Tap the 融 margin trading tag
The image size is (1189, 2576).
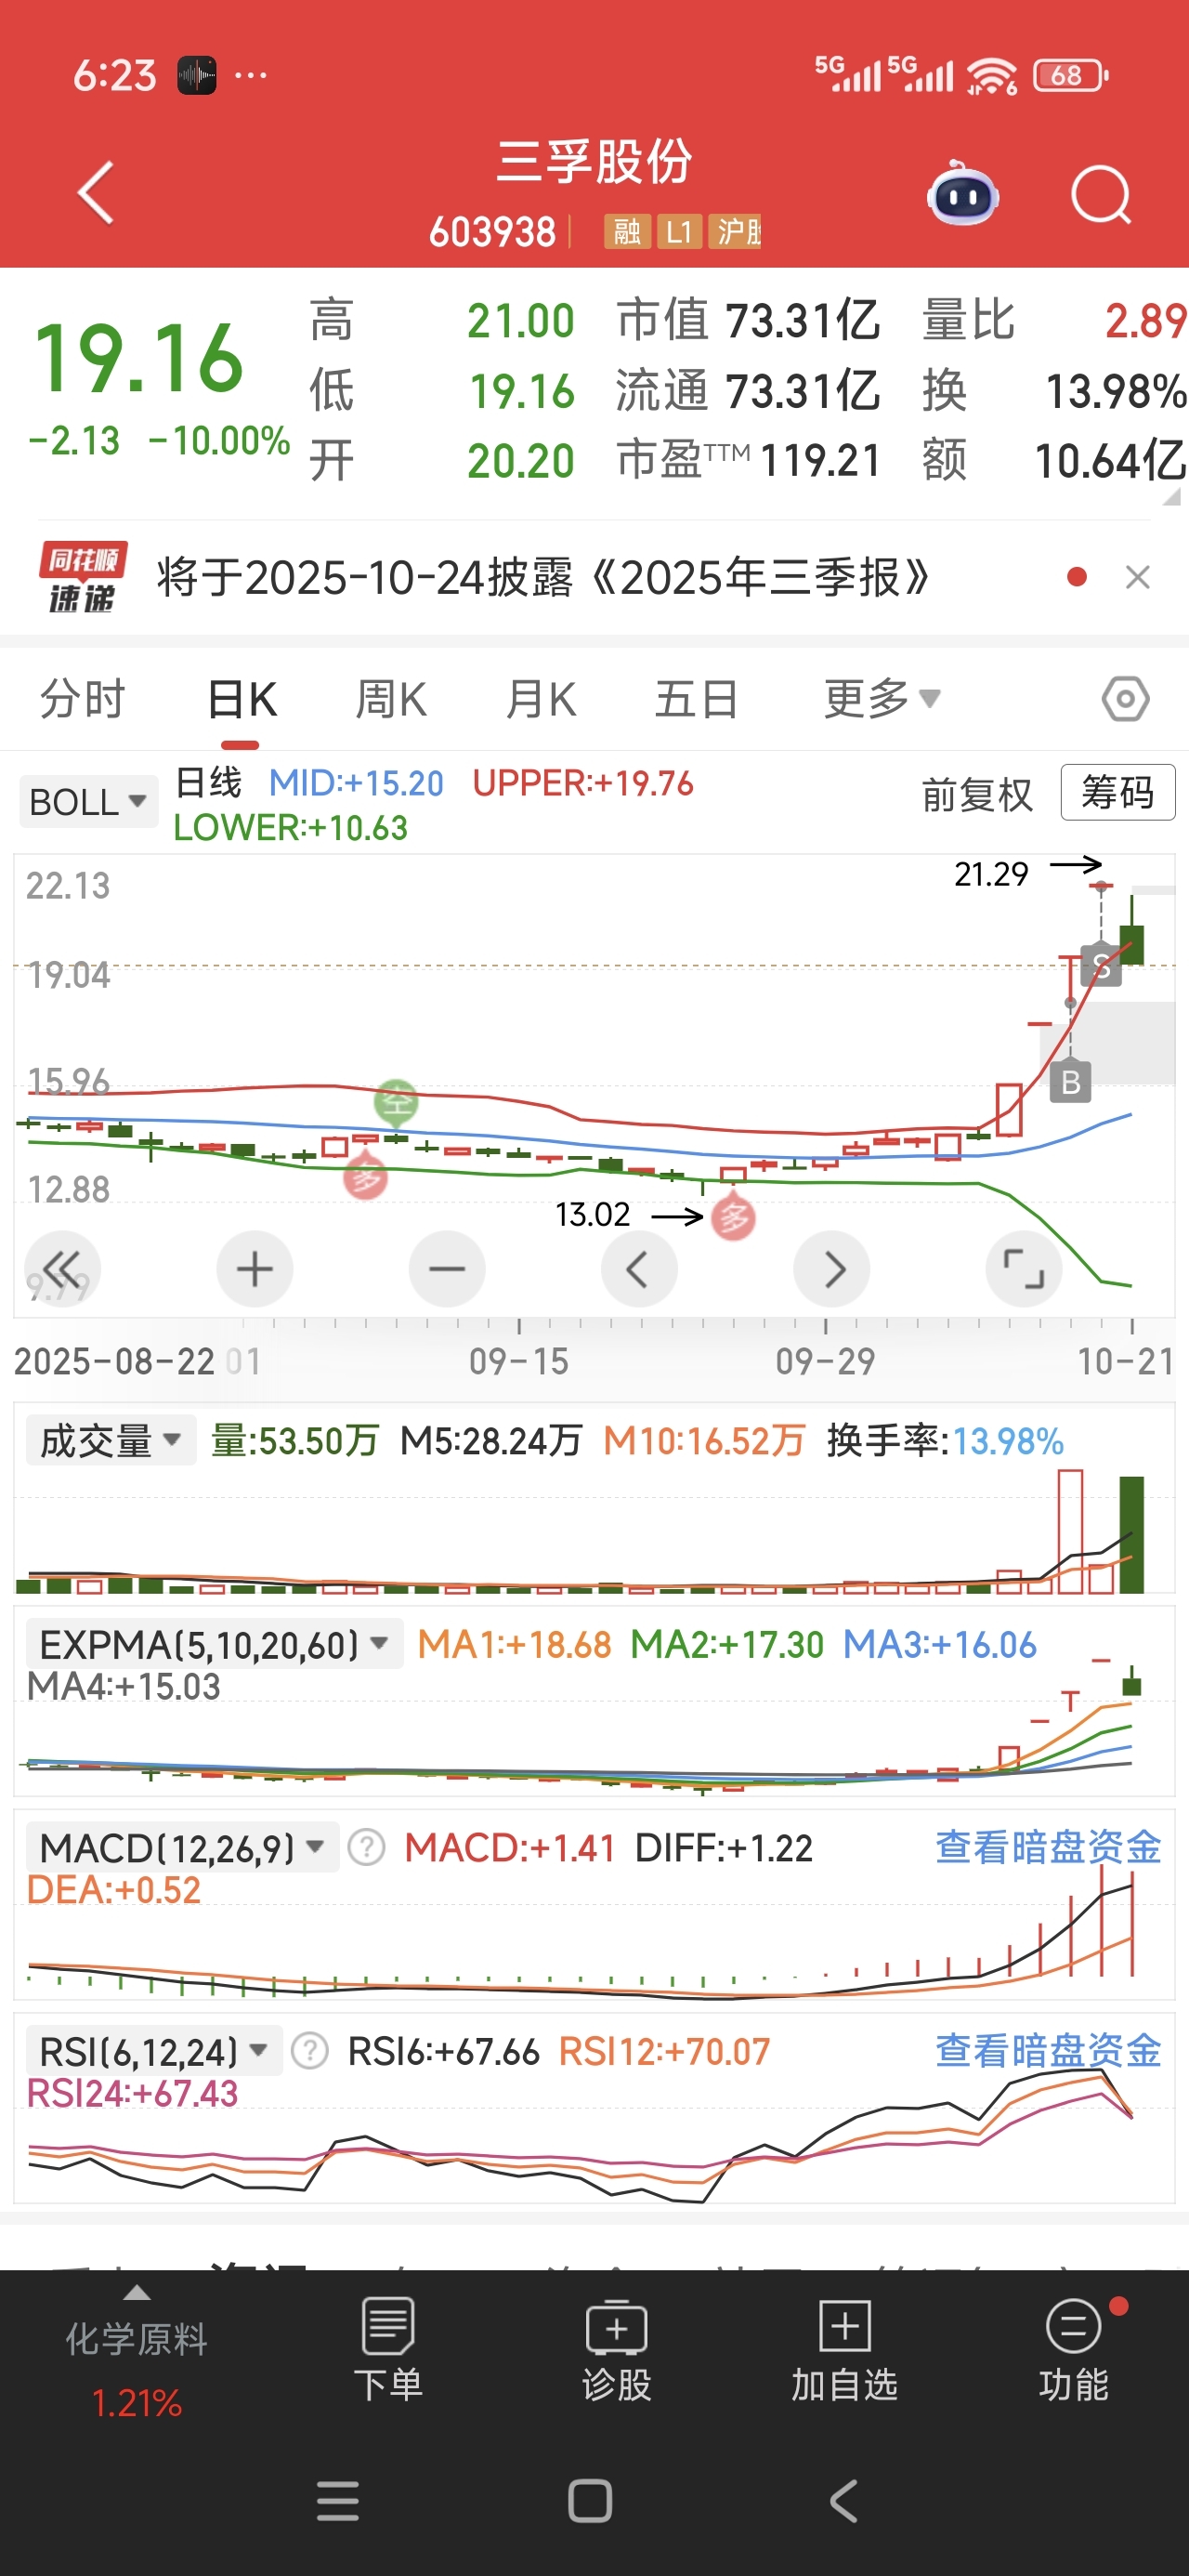(x=627, y=232)
